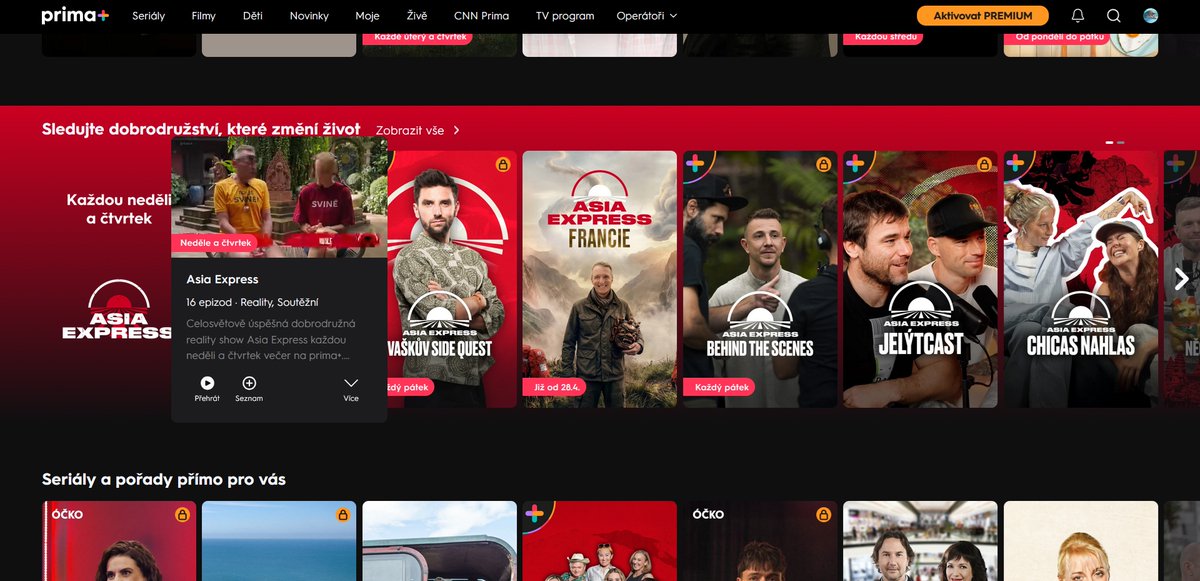
Task: Click Každý pátek badge on Behind the Scenes
Action: tap(718, 387)
